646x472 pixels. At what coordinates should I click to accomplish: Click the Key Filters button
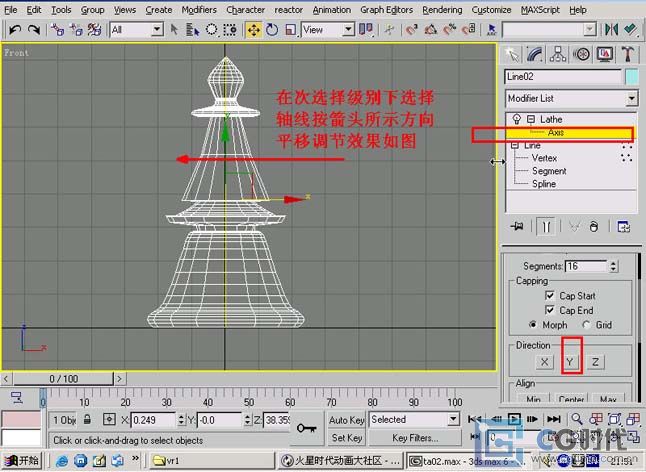click(x=415, y=438)
